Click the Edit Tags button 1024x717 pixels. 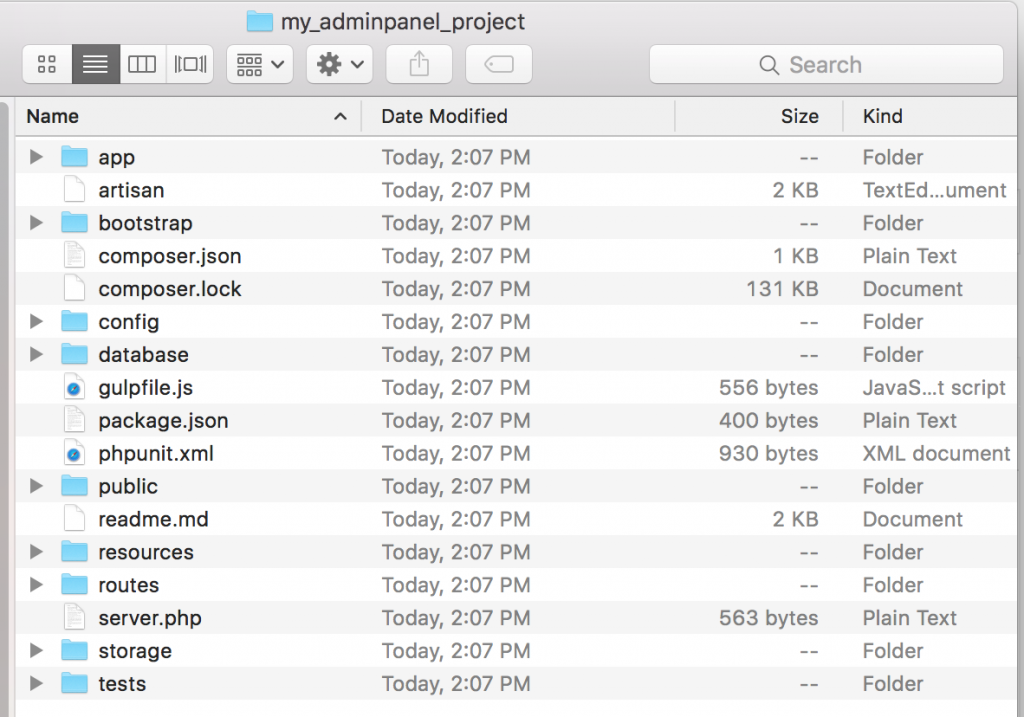click(499, 64)
